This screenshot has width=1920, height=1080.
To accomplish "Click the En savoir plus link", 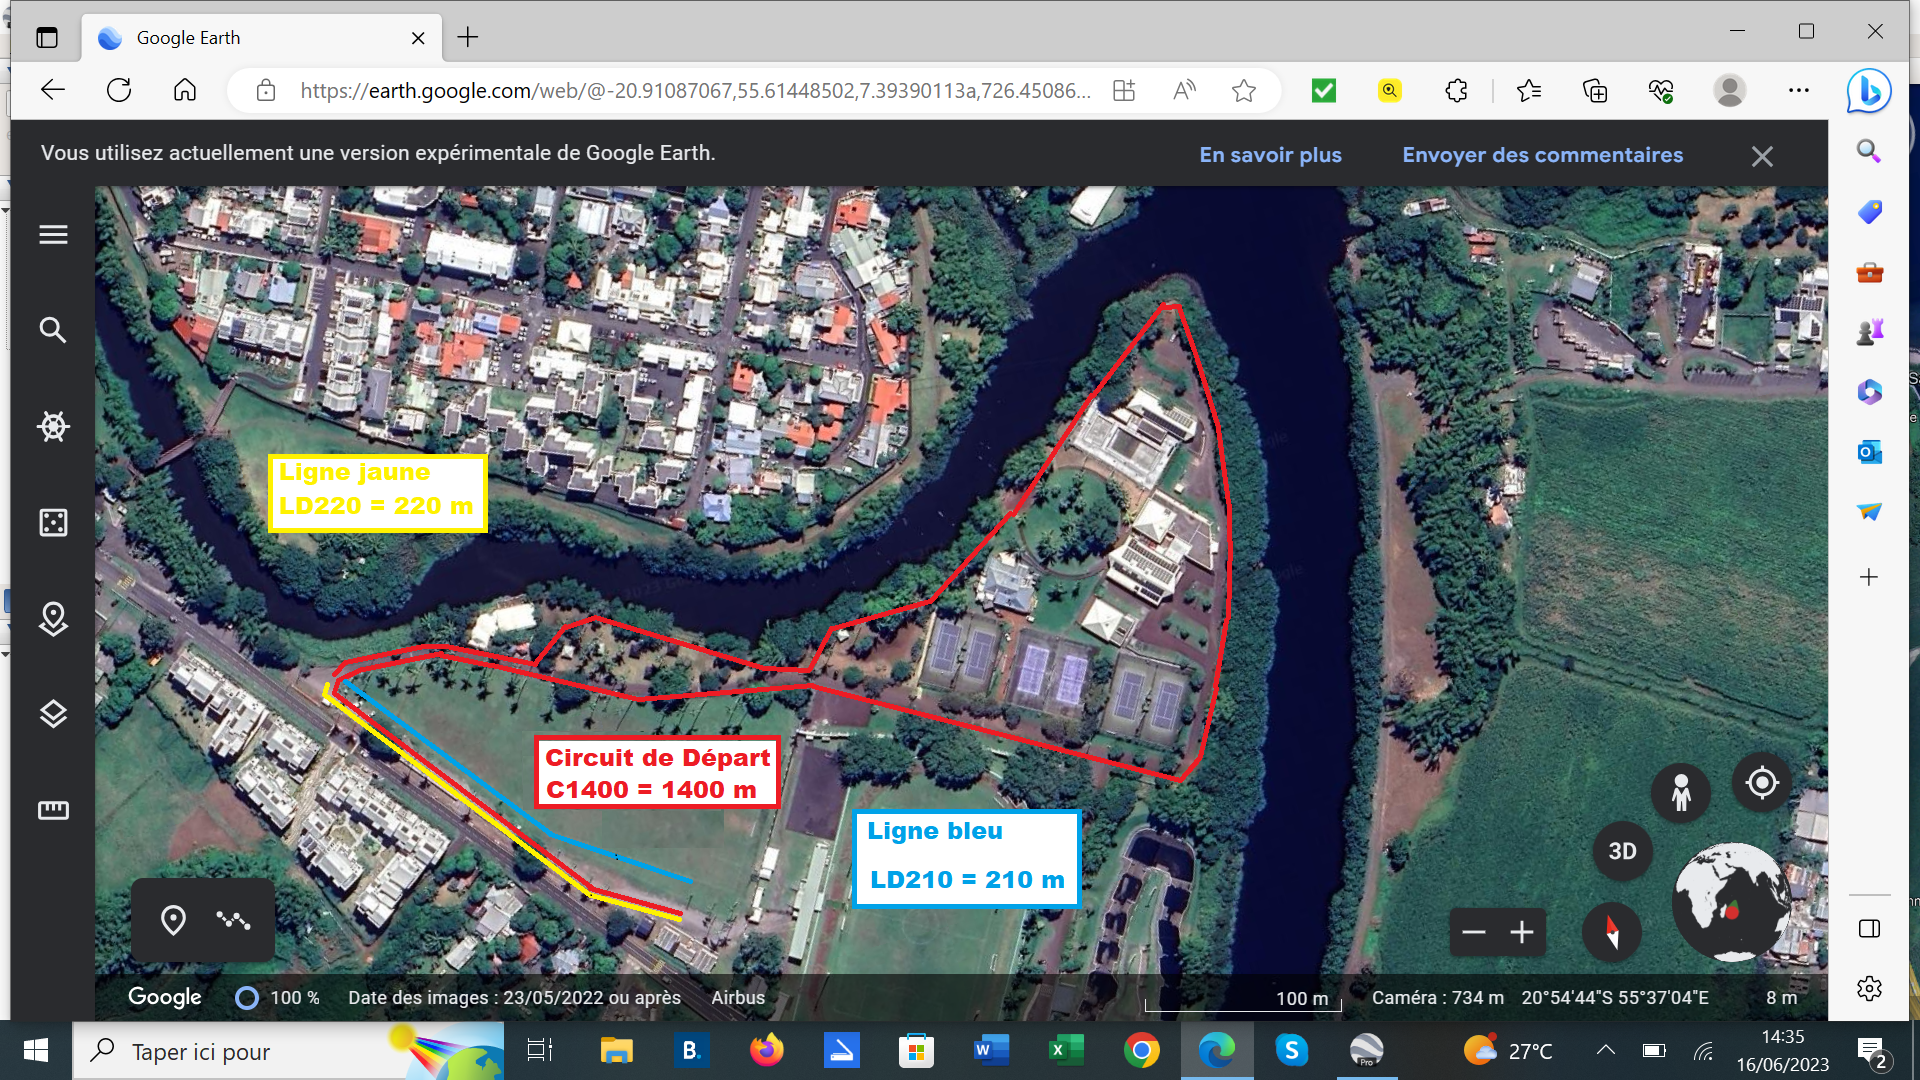I will pos(1270,155).
